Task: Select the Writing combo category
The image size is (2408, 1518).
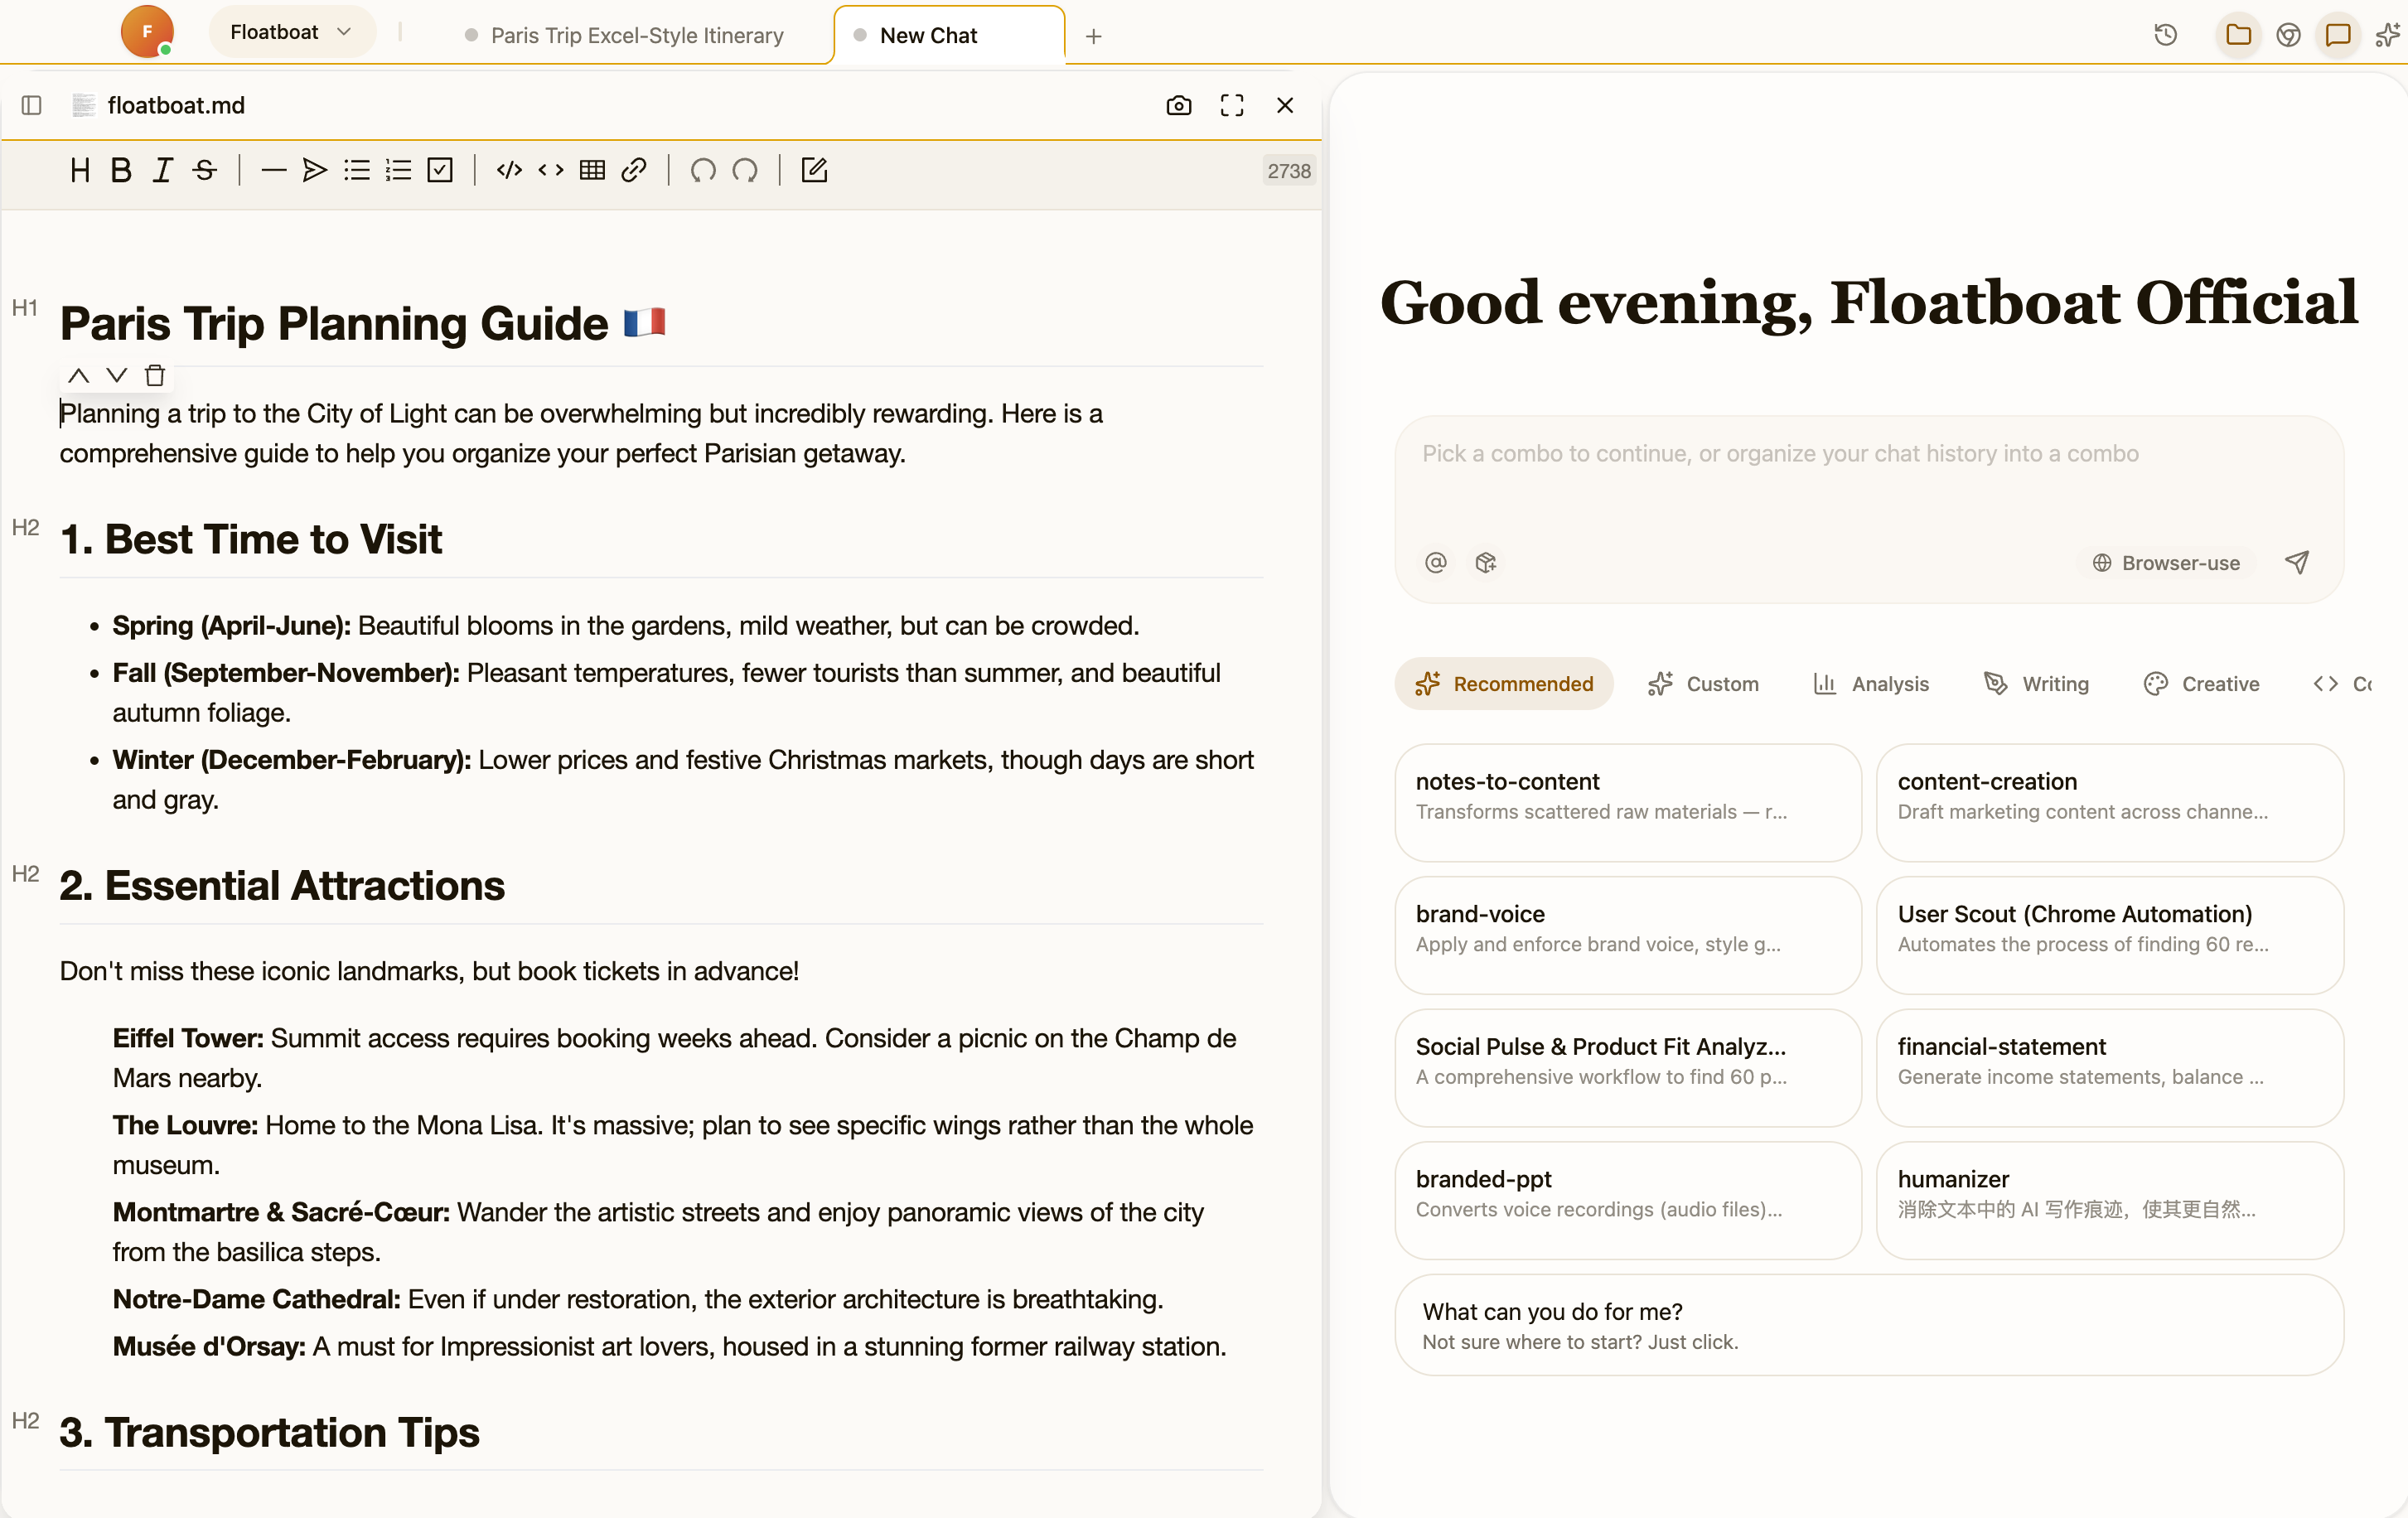Action: 2037,684
